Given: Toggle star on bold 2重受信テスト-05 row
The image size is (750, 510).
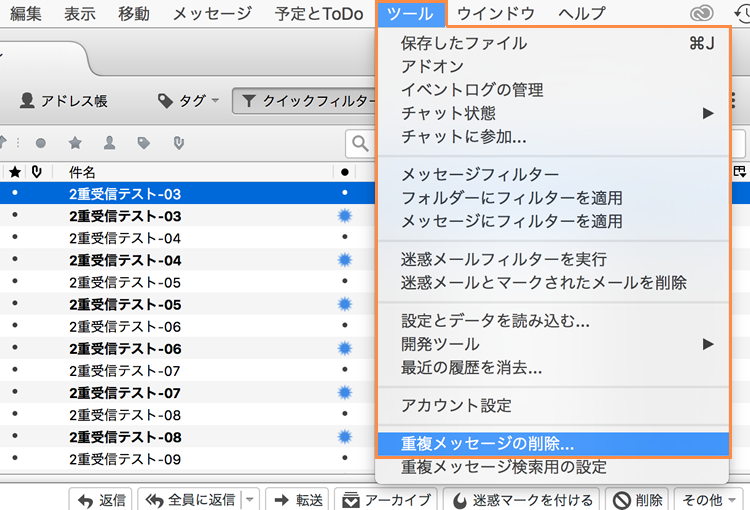Looking at the screenshot, I should point(15,303).
